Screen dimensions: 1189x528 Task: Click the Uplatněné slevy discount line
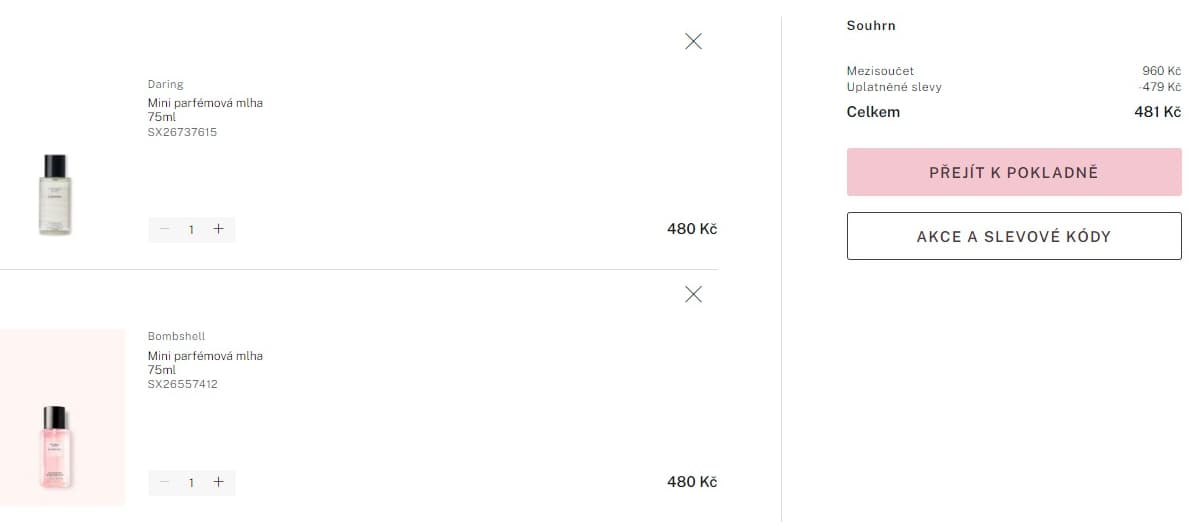(1014, 87)
